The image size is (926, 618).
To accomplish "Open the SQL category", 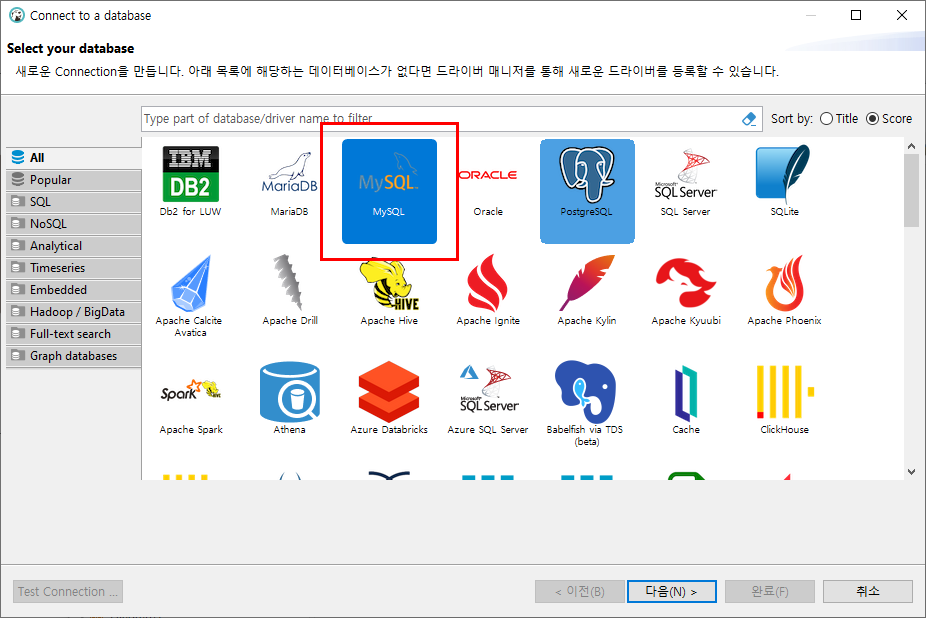I will [x=74, y=201].
